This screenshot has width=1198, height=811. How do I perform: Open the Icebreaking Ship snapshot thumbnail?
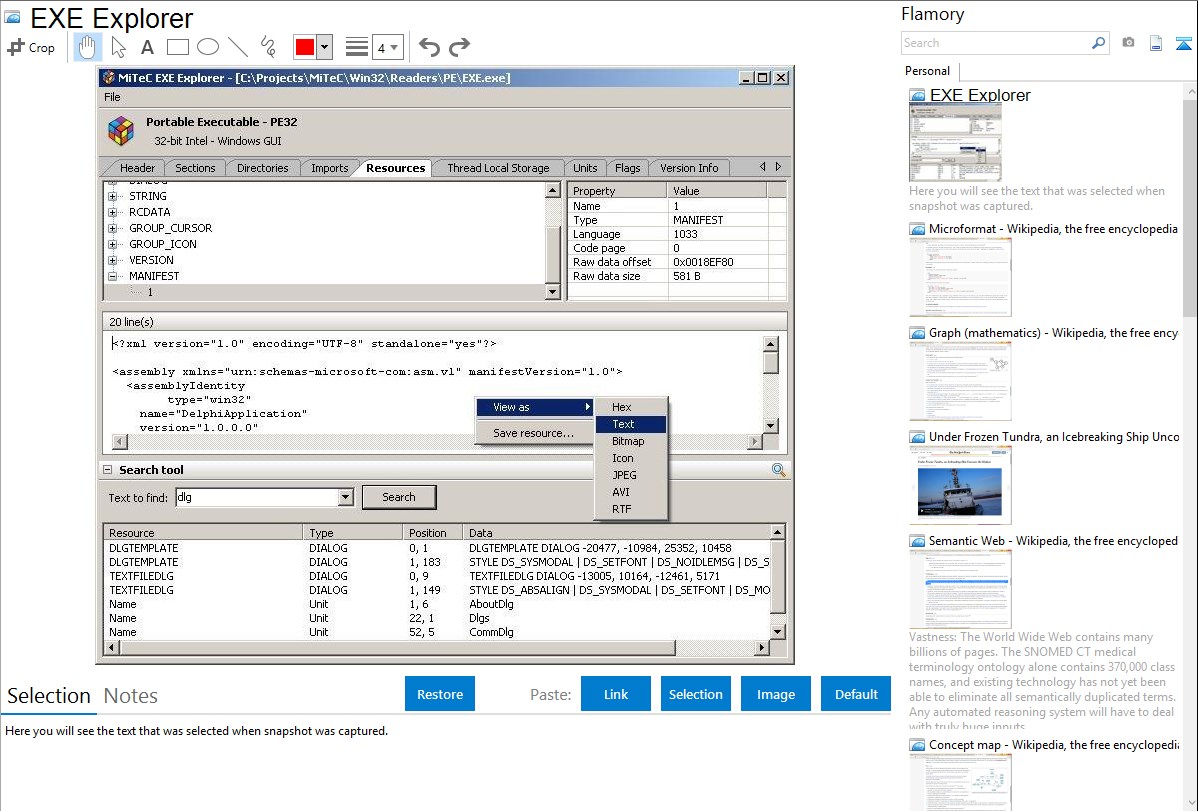point(960,485)
